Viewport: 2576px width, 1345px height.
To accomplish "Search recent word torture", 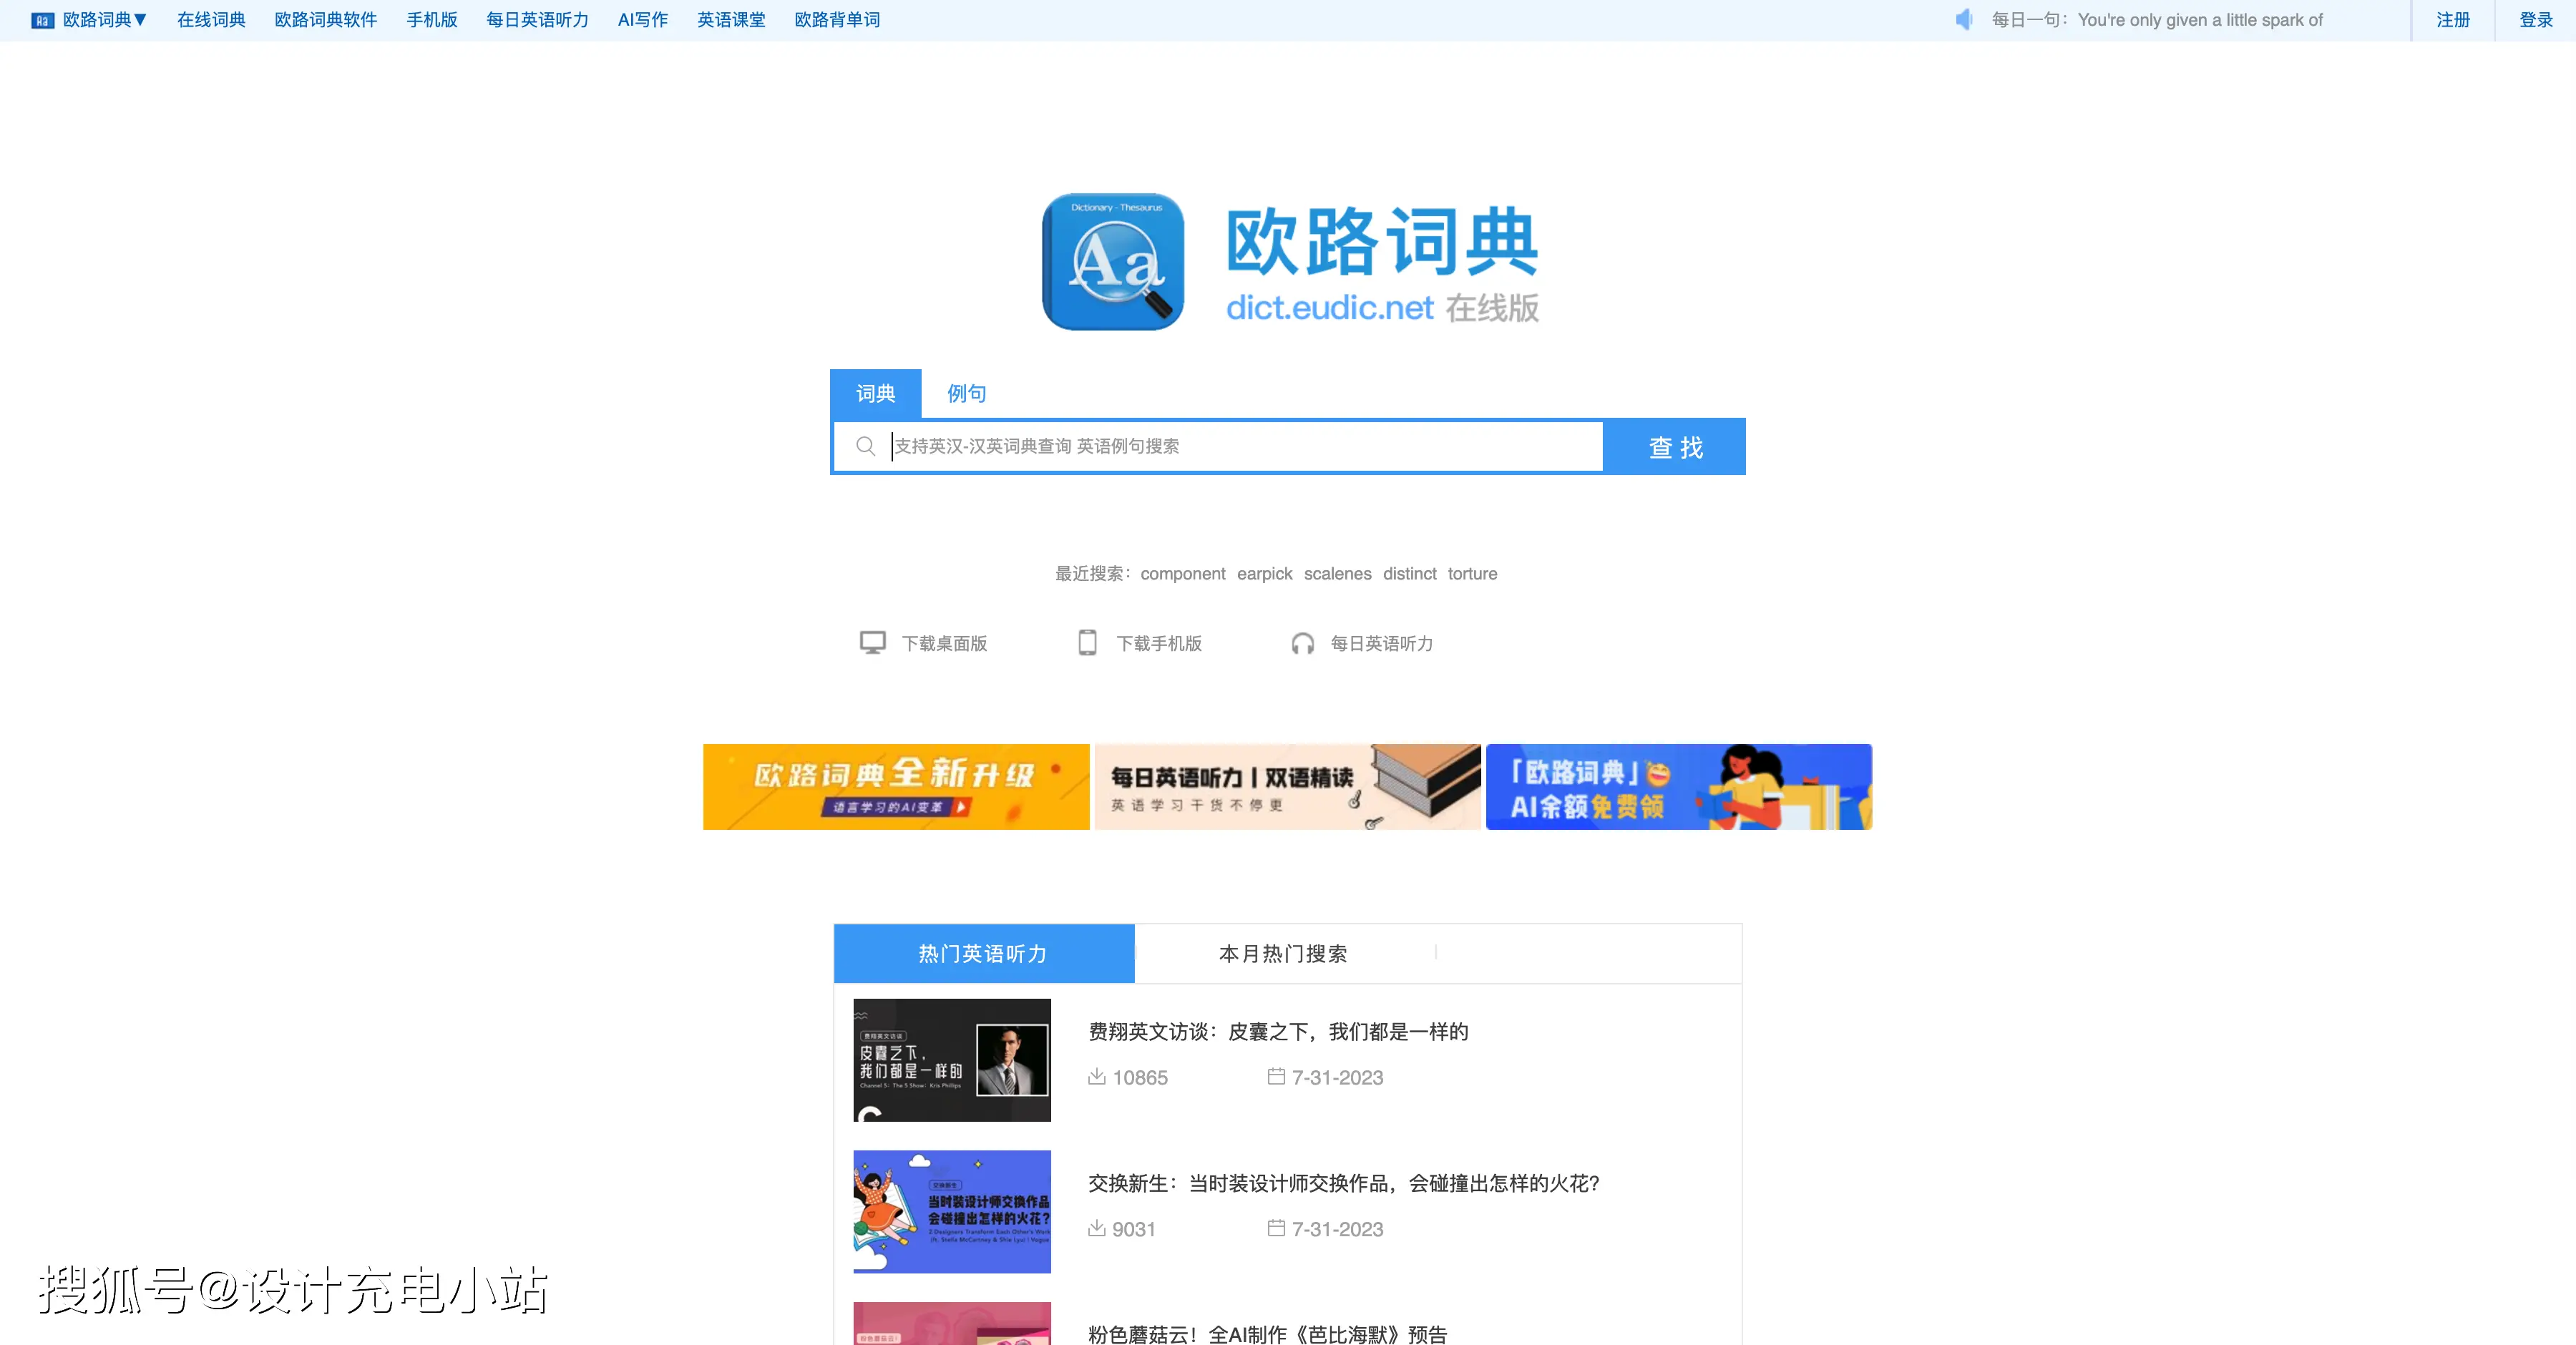I will (x=1472, y=574).
